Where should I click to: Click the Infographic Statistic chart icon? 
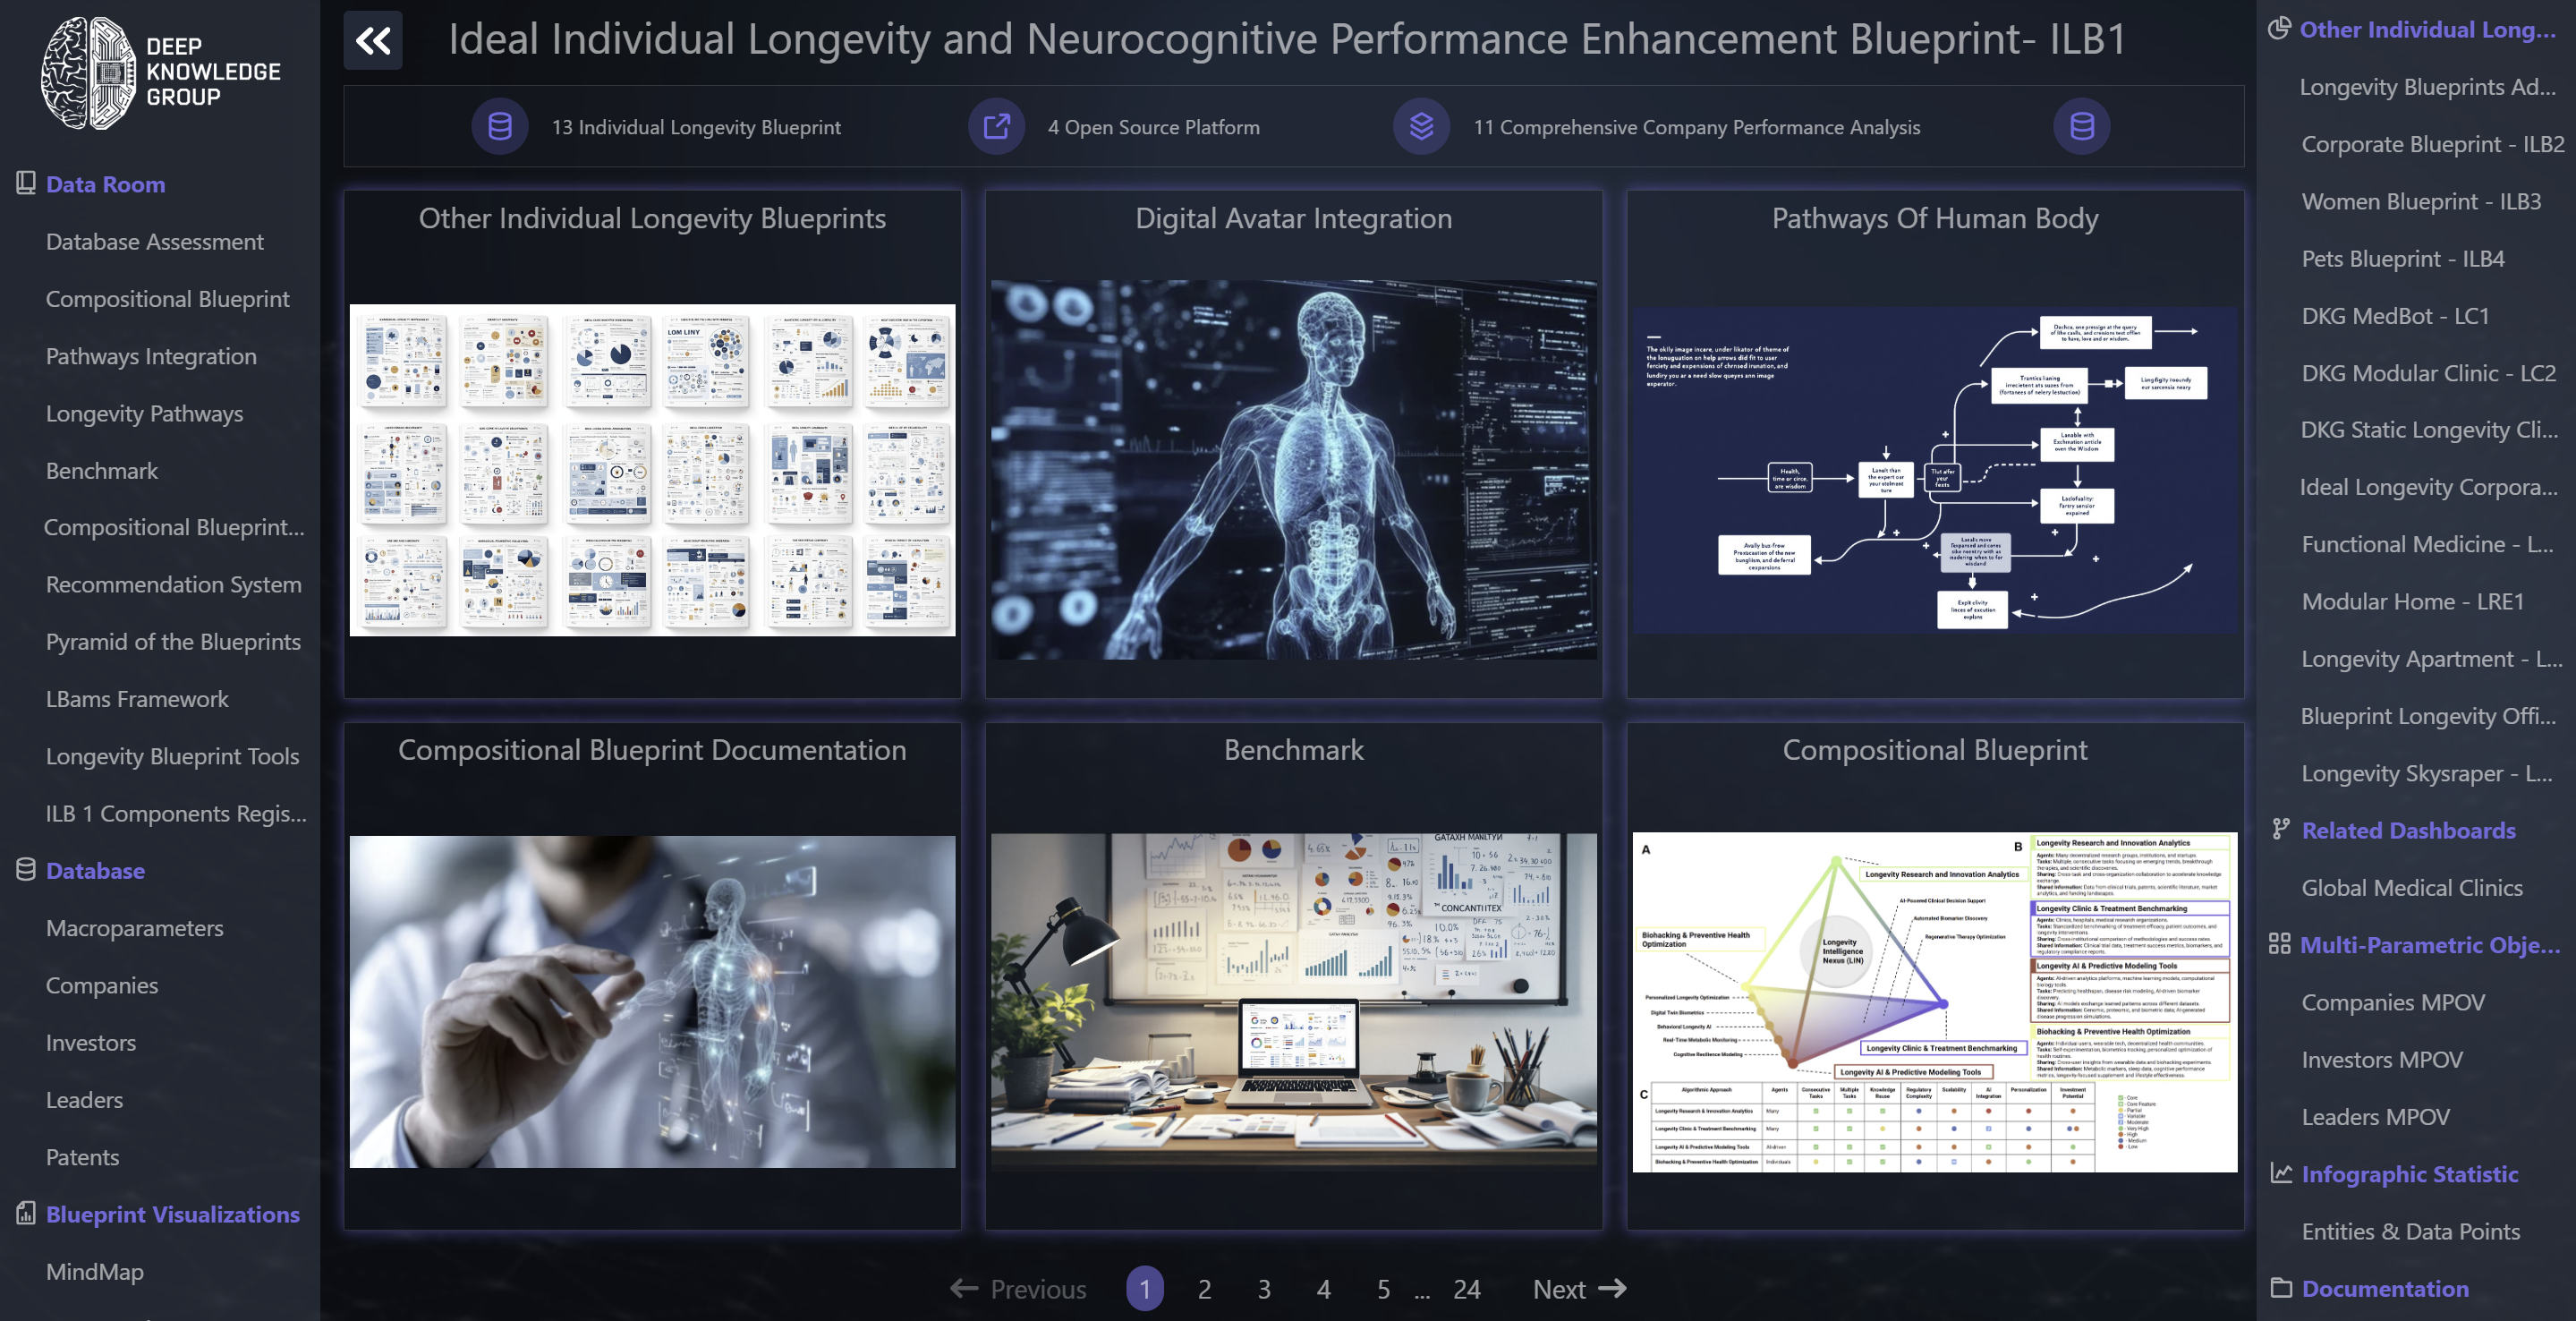[2280, 1173]
